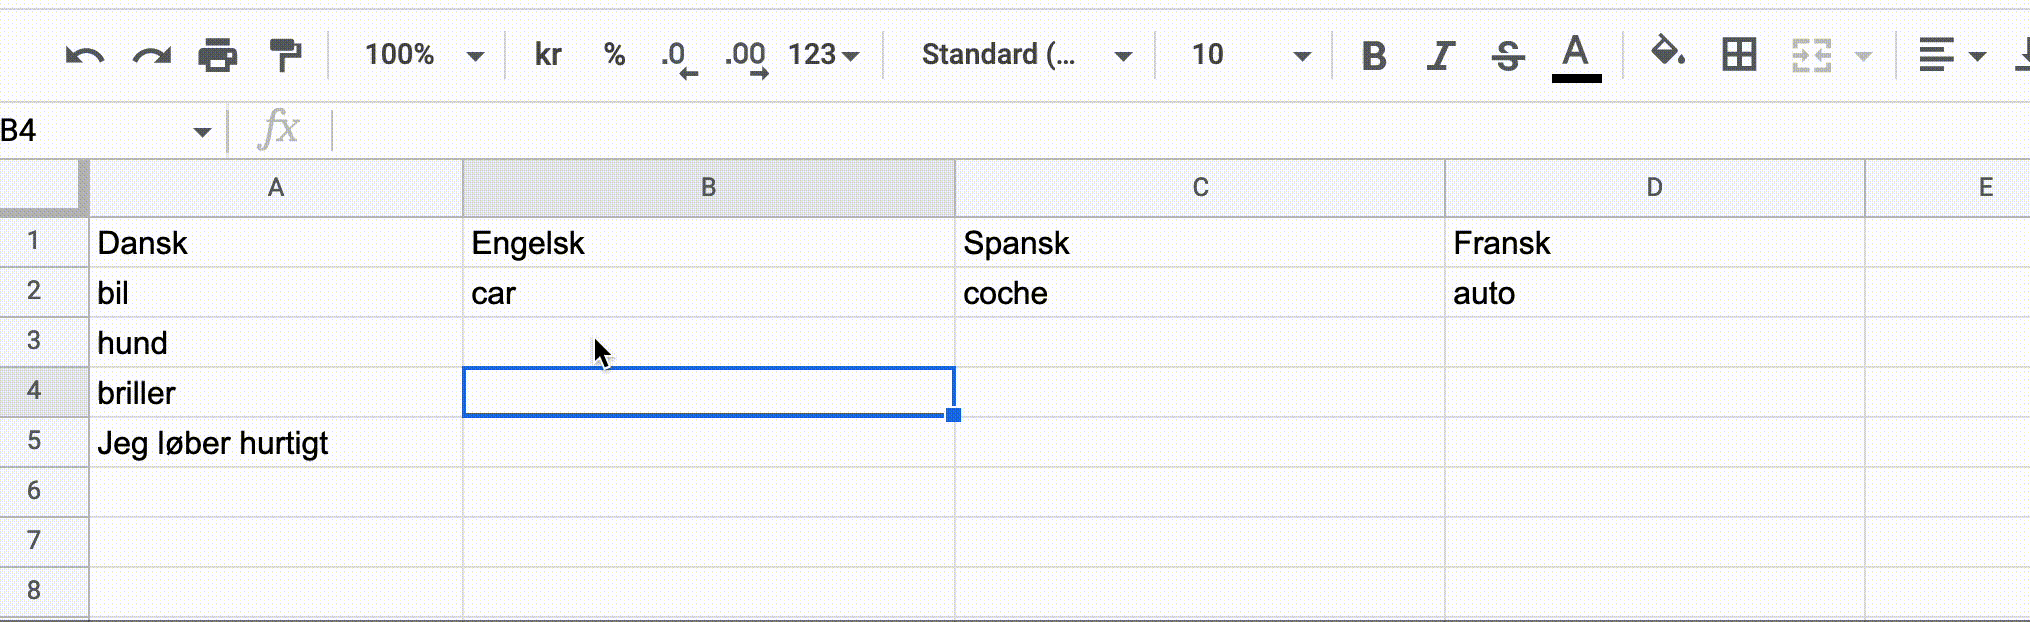
Task: Toggle strikethrough formatting
Action: [x=1508, y=55]
